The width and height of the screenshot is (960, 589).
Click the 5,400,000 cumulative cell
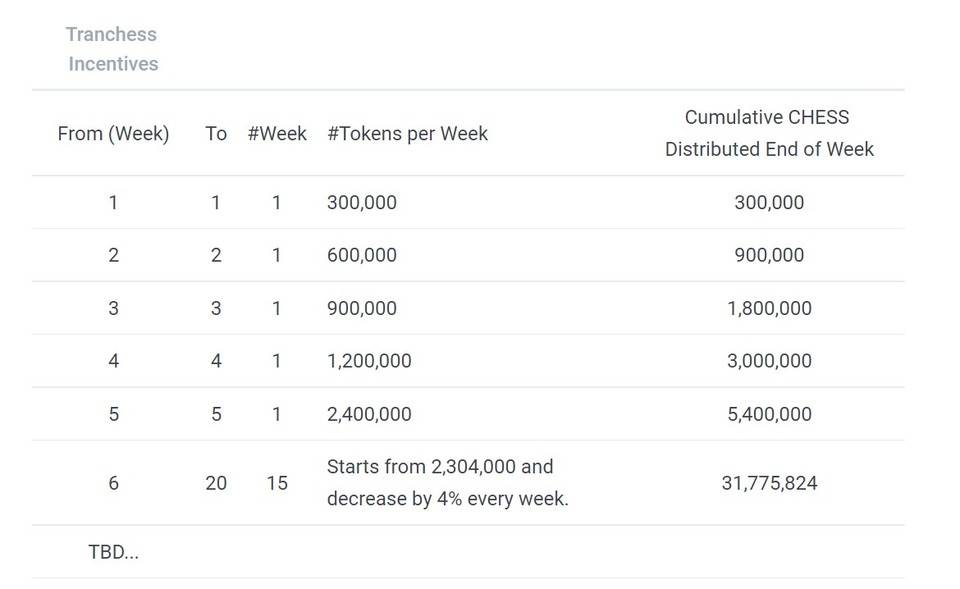tap(769, 415)
